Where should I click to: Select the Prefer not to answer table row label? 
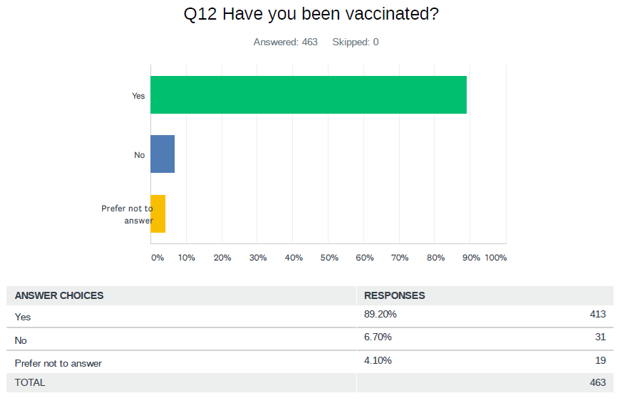pos(58,363)
